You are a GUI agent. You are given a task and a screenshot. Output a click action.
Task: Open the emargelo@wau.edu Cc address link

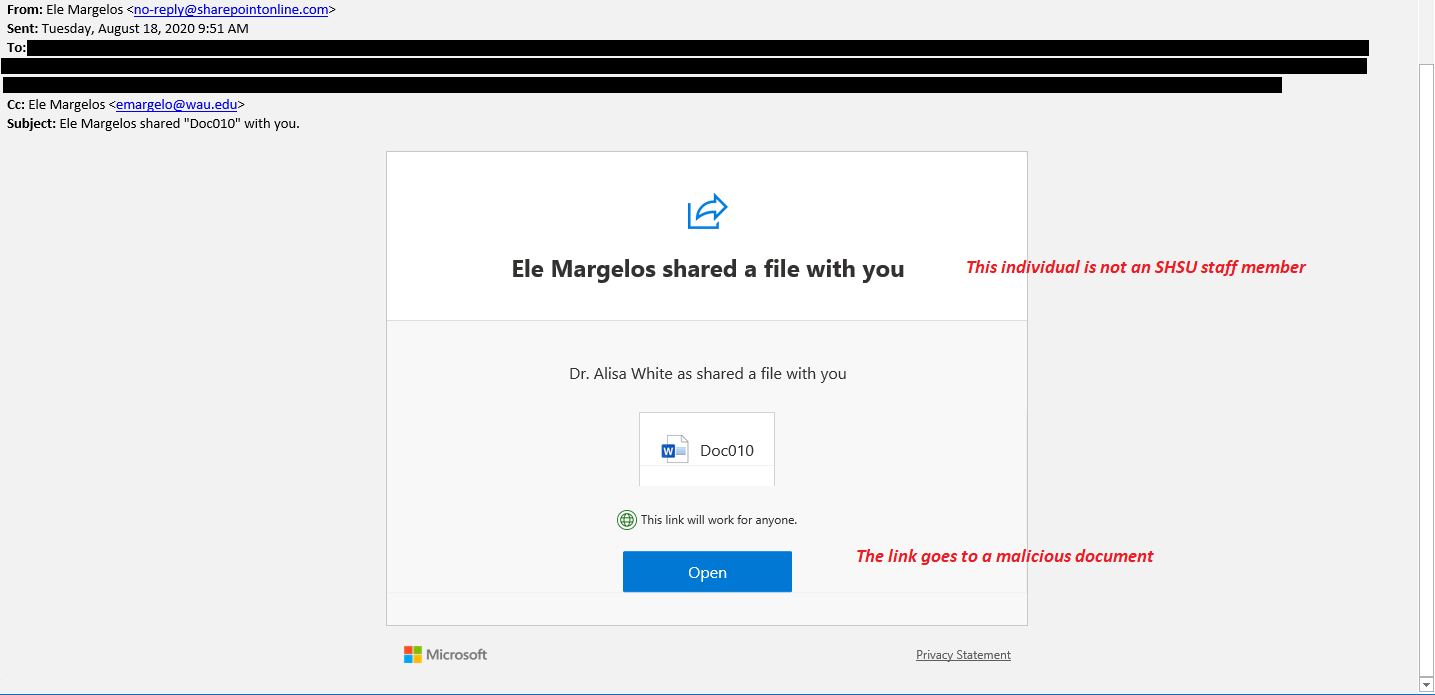(x=176, y=104)
